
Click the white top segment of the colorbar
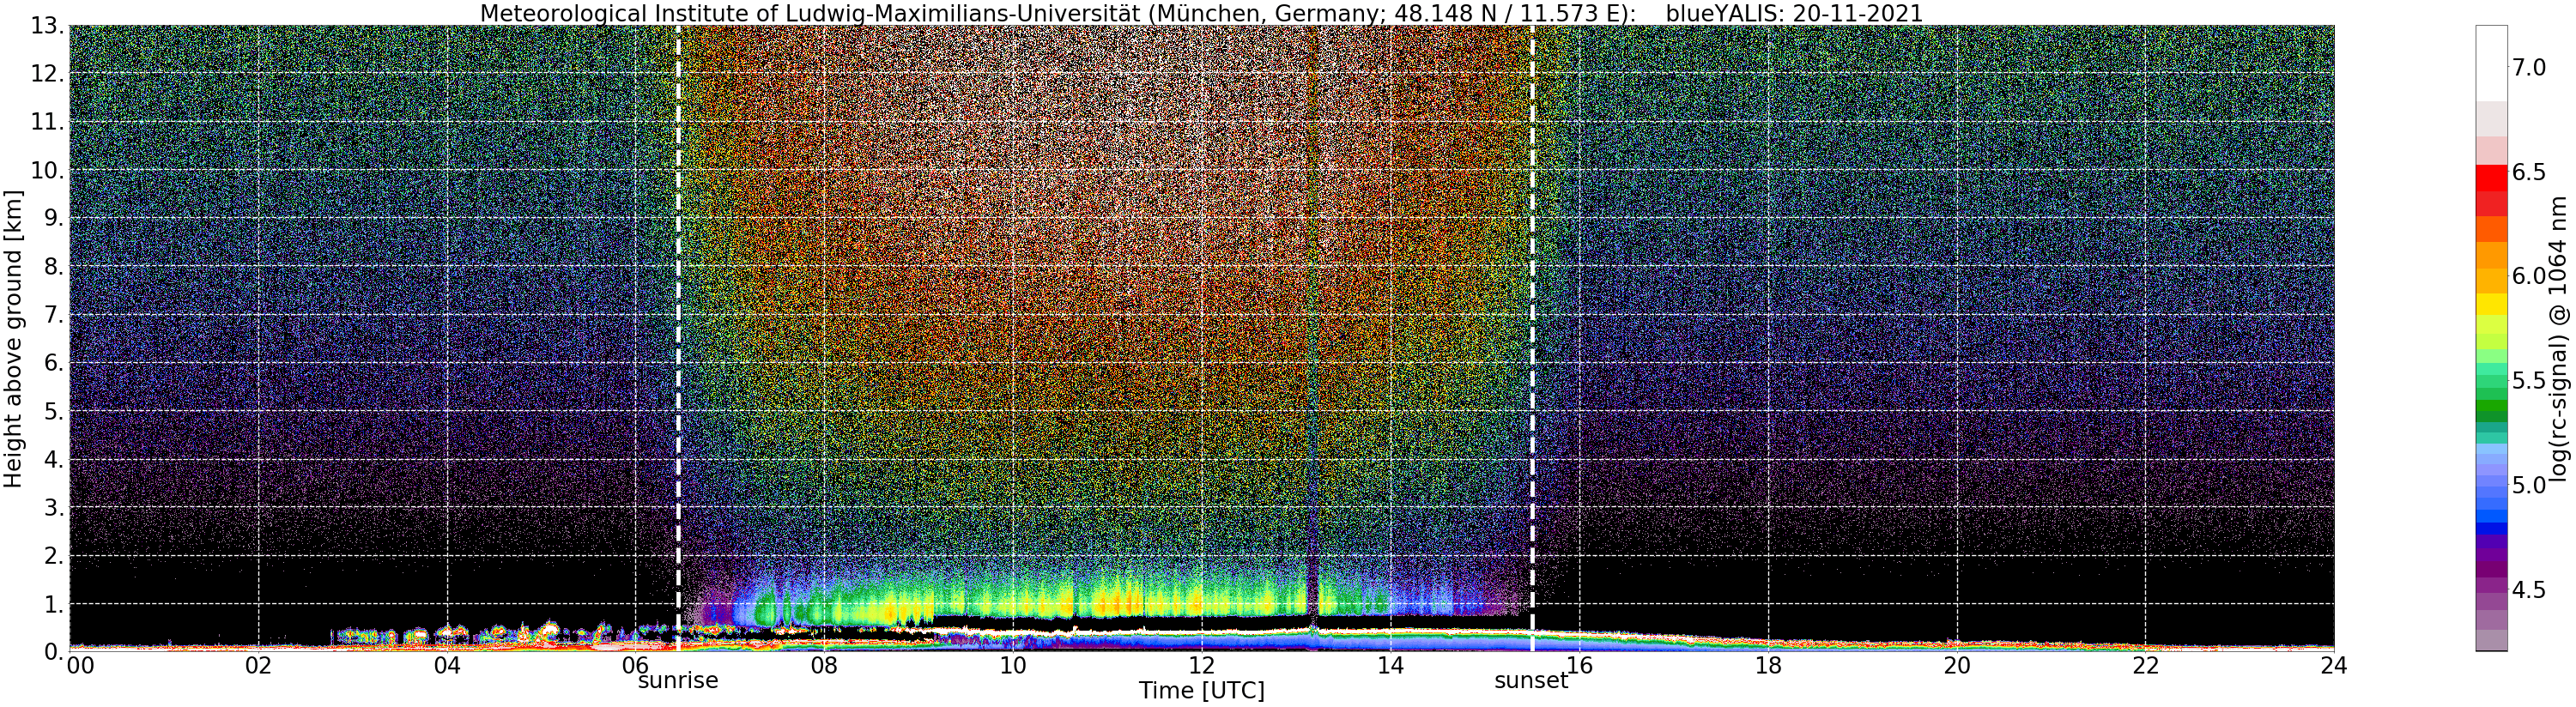tap(2491, 63)
